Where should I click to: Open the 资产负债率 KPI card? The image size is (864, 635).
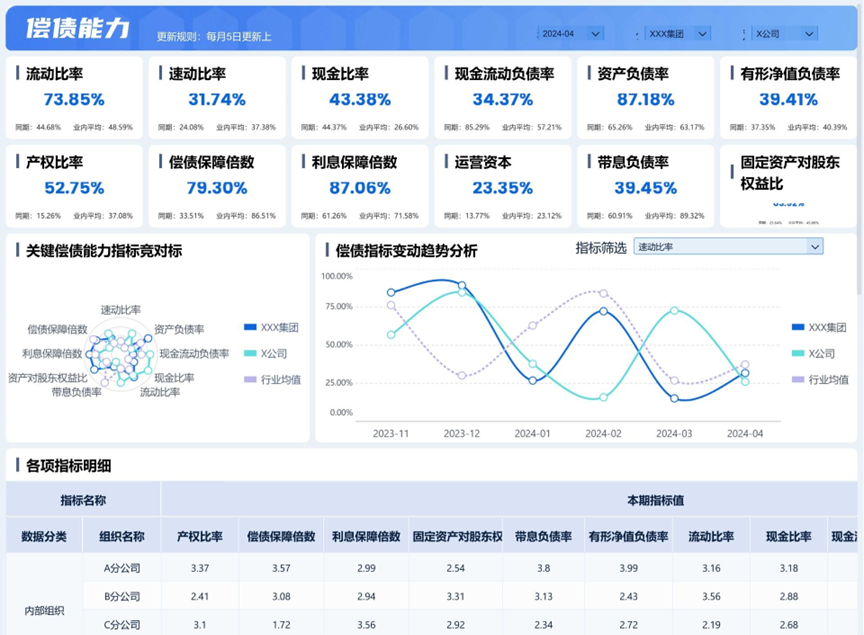point(643,95)
